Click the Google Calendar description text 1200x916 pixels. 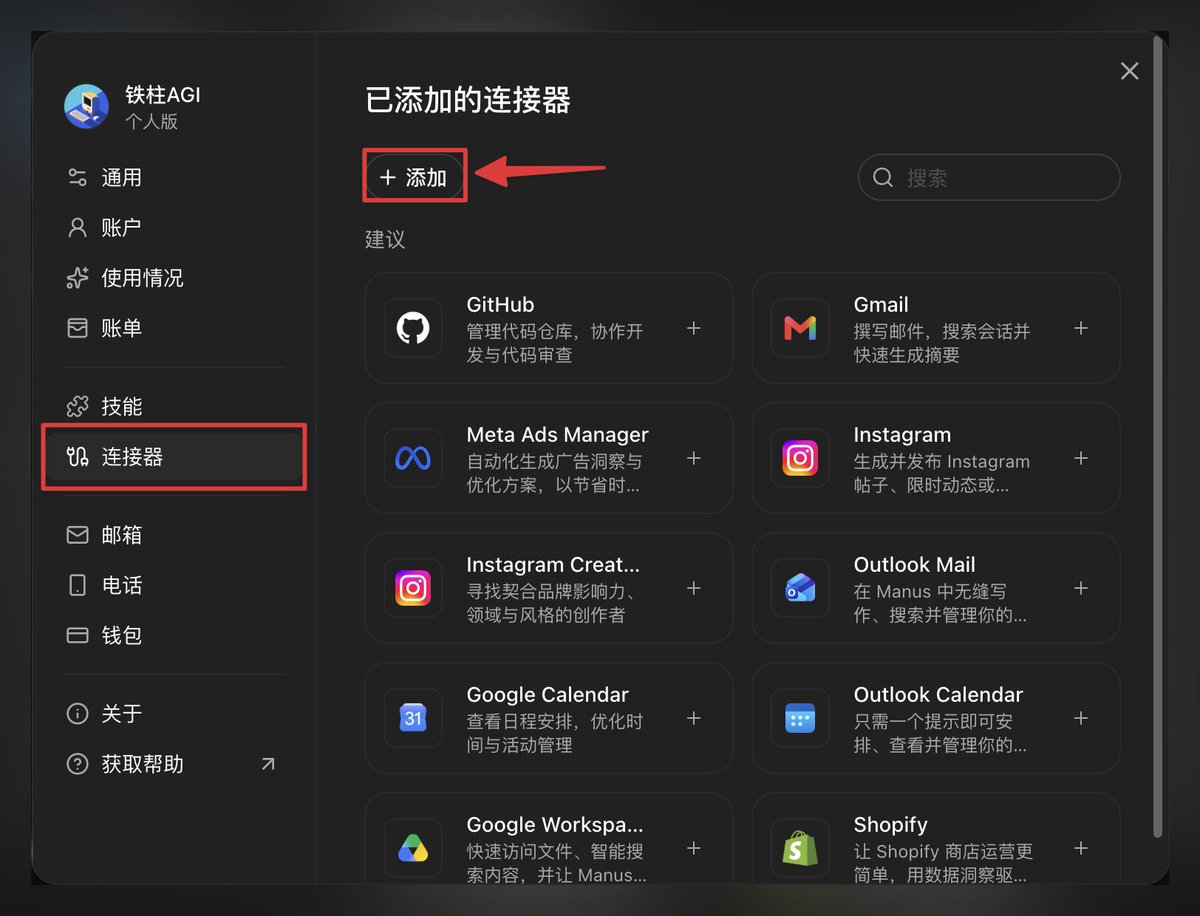click(555, 733)
